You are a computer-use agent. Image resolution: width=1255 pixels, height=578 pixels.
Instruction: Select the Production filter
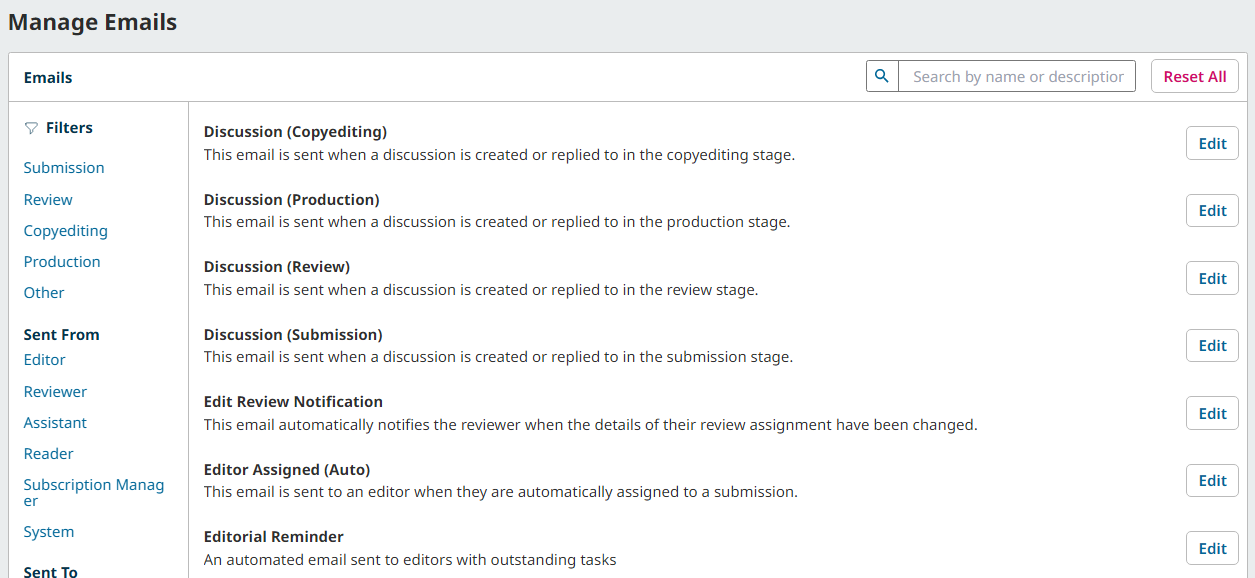(x=62, y=262)
